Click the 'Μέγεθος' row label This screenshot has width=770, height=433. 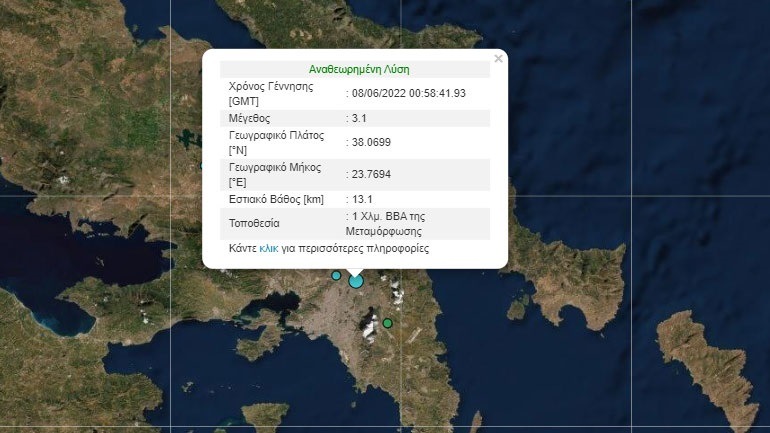click(x=249, y=118)
